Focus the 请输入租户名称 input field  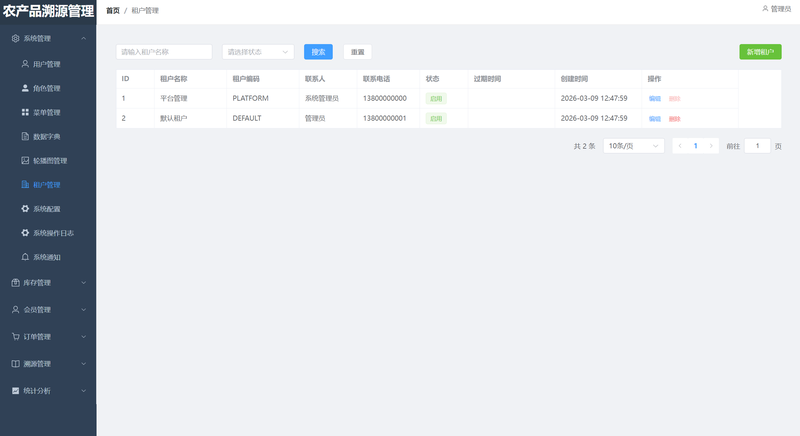click(x=164, y=52)
